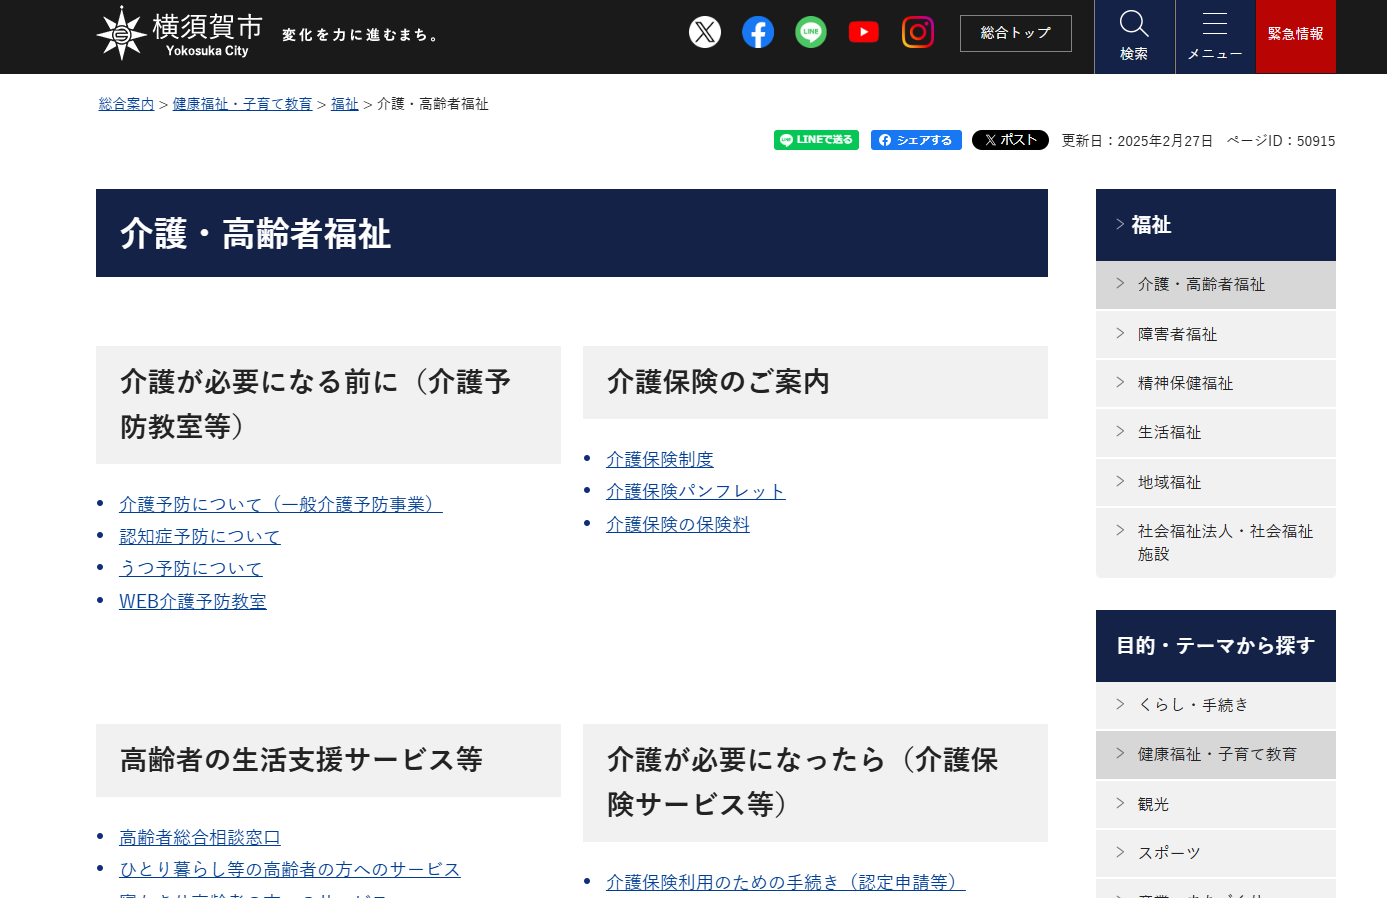Image resolution: width=1387 pixels, height=898 pixels.
Task: Click the Yokosuka City logo
Action: [180, 34]
